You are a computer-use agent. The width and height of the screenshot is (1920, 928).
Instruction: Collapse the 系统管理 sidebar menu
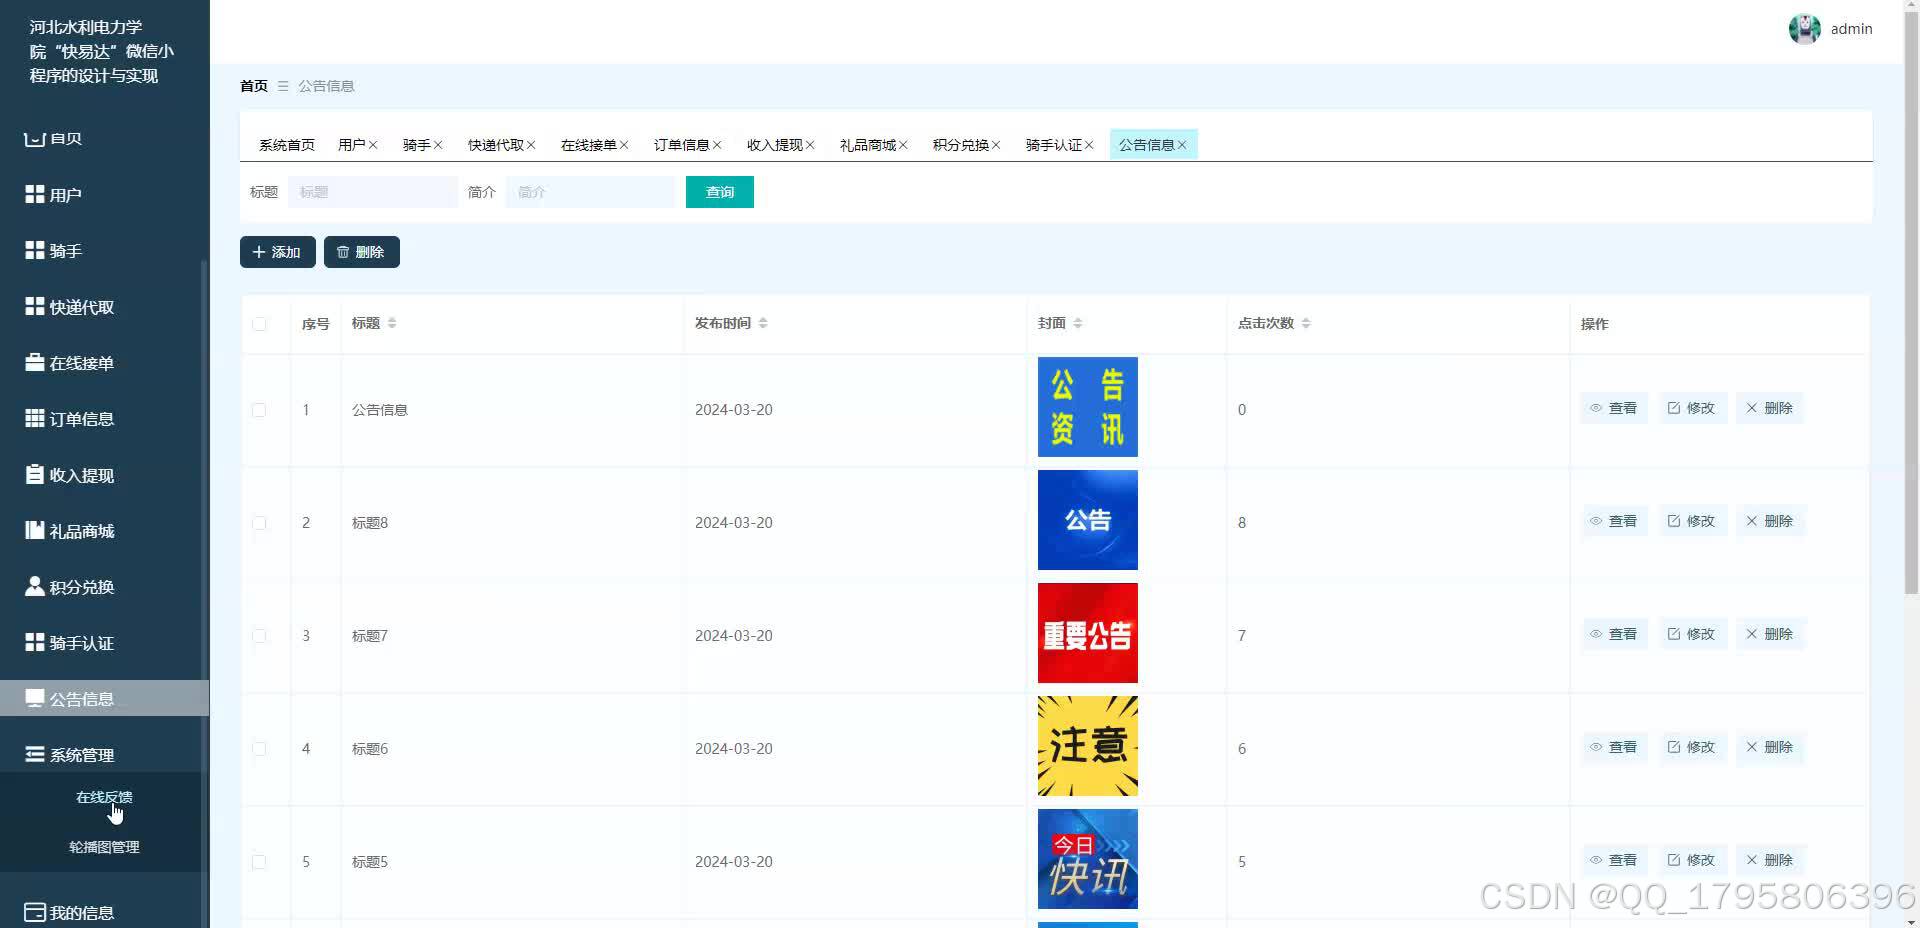pos(104,754)
